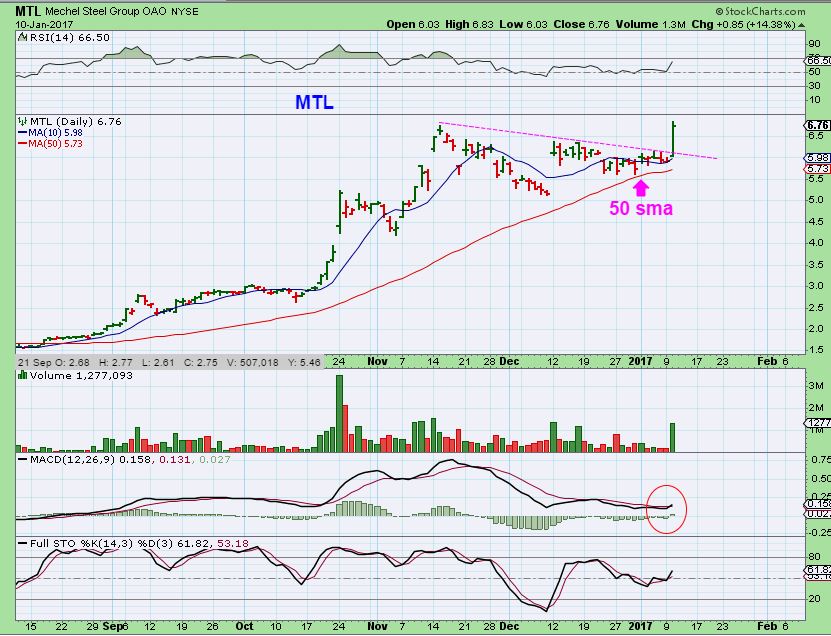Image resolution: width=831 pixels, height=636 pixels.
Task: Click the 'Low 6.03' header value
Action: (524, 24)
